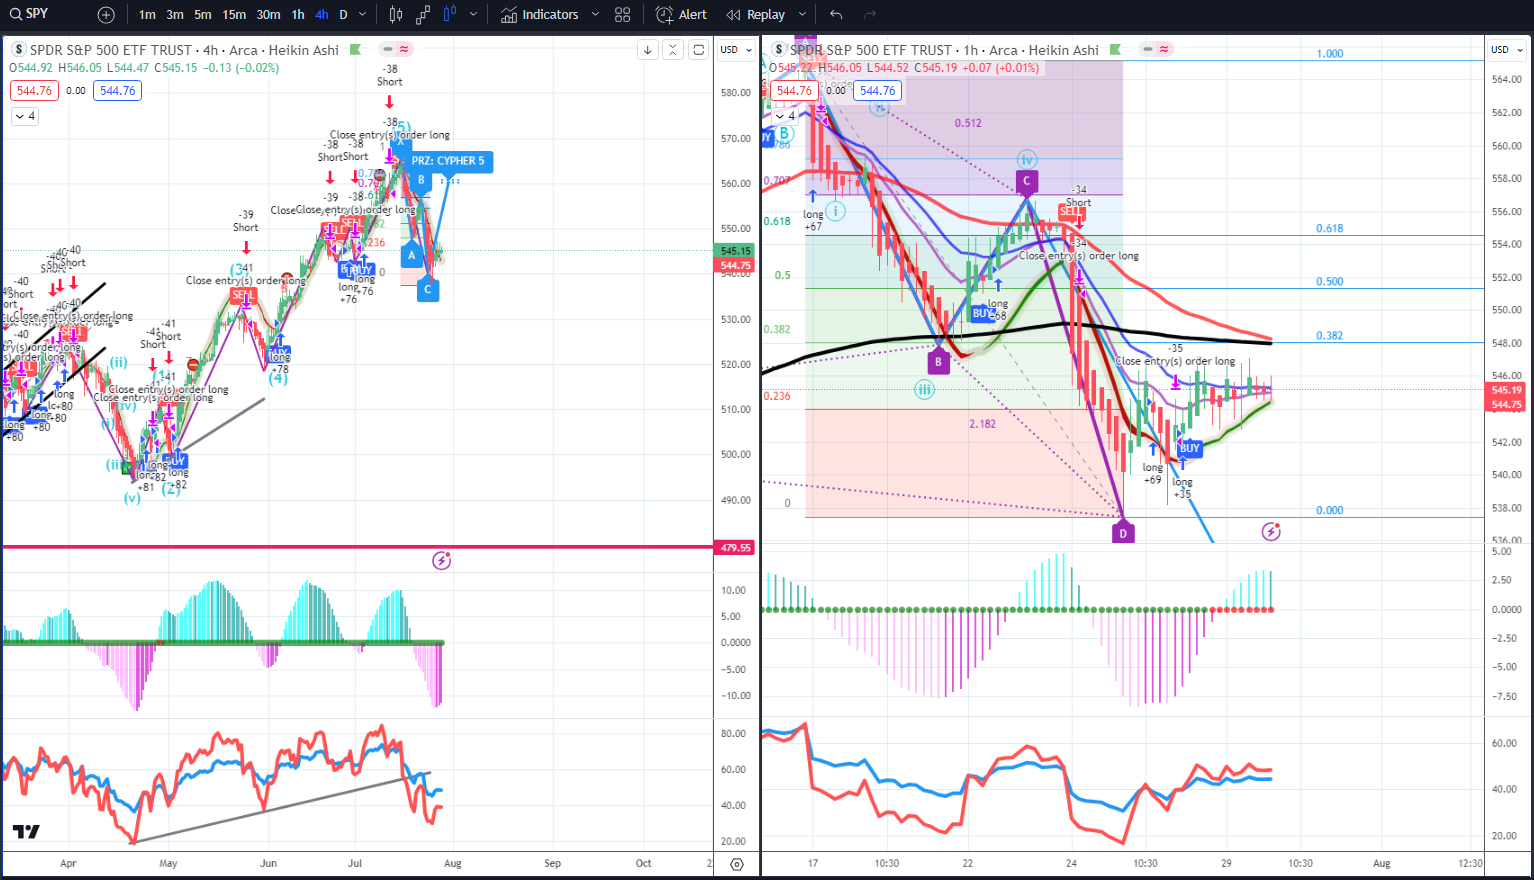Select the D daily timeframe
This screenshot has width=1534, height=880.
[x=344, y=15]
